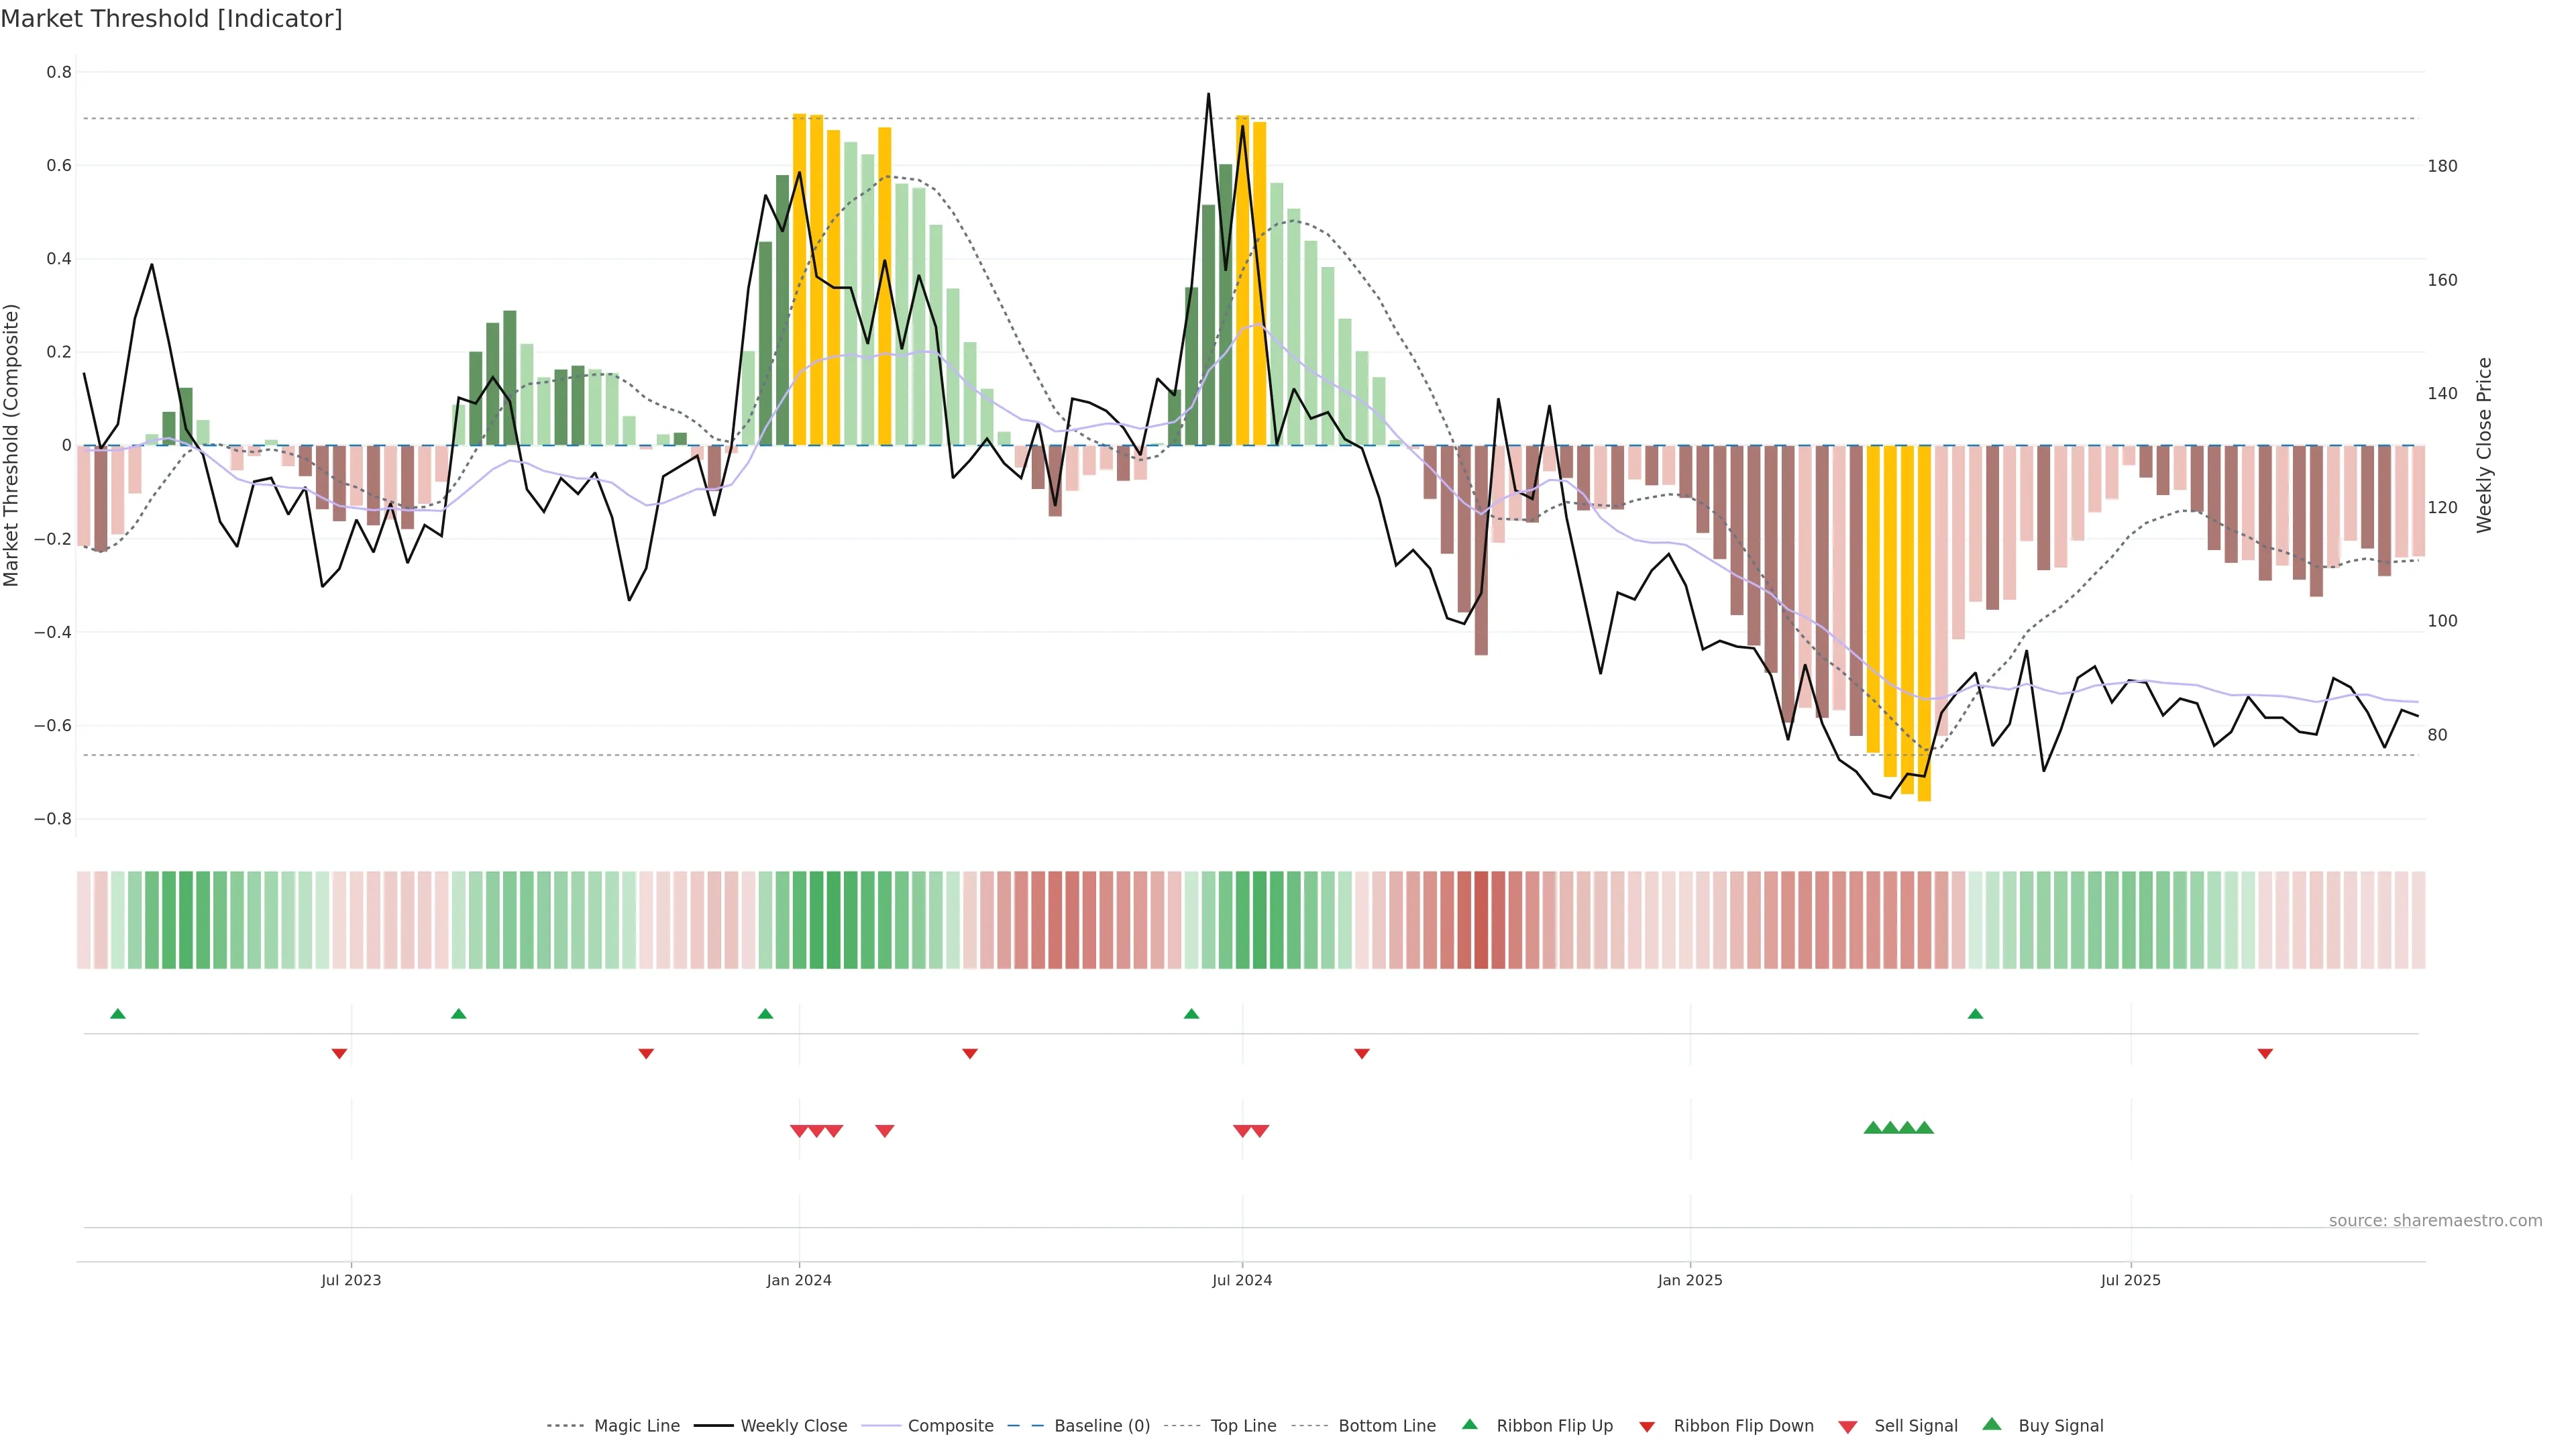Click the Ribbon Flip Up legend triangle
The image size is (2576, 1449).
1469,1424
